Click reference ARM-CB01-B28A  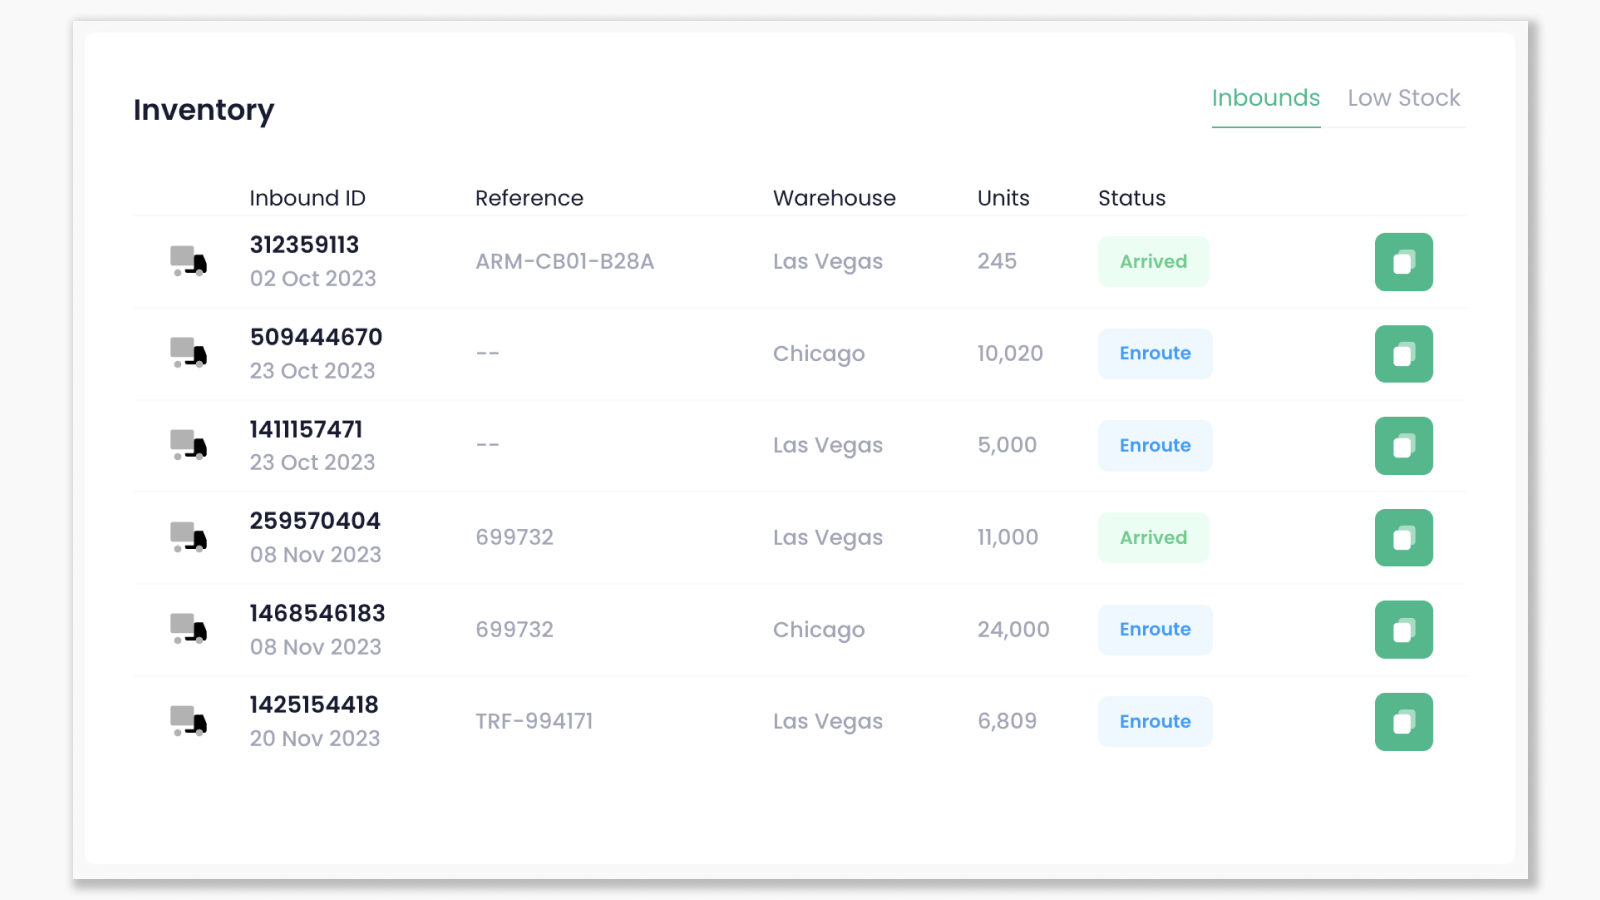pos(564,262)
